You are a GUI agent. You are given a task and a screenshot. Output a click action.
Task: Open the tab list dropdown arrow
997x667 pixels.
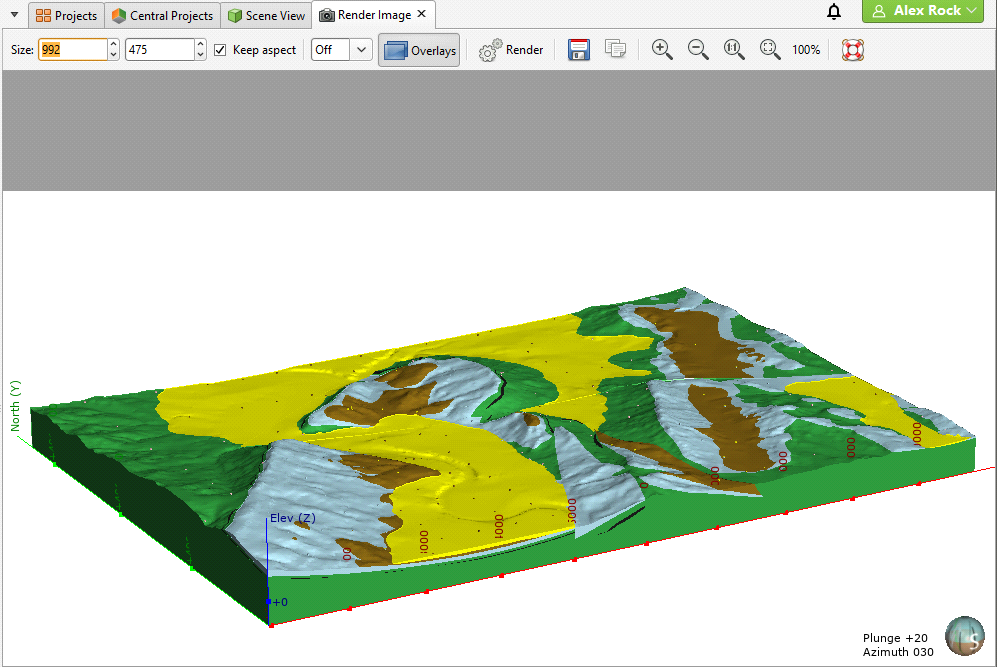click(14, 15)
